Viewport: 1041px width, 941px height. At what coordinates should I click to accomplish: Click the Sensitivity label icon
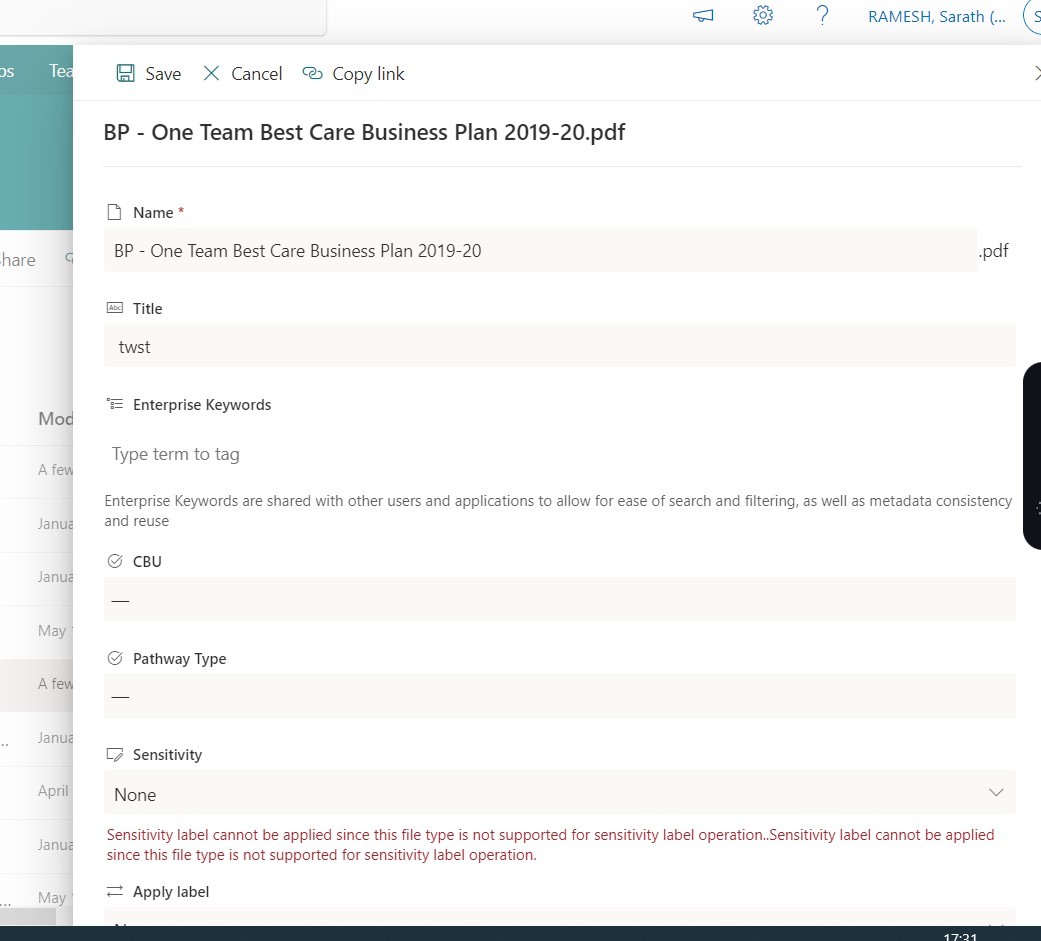(115, 755)
